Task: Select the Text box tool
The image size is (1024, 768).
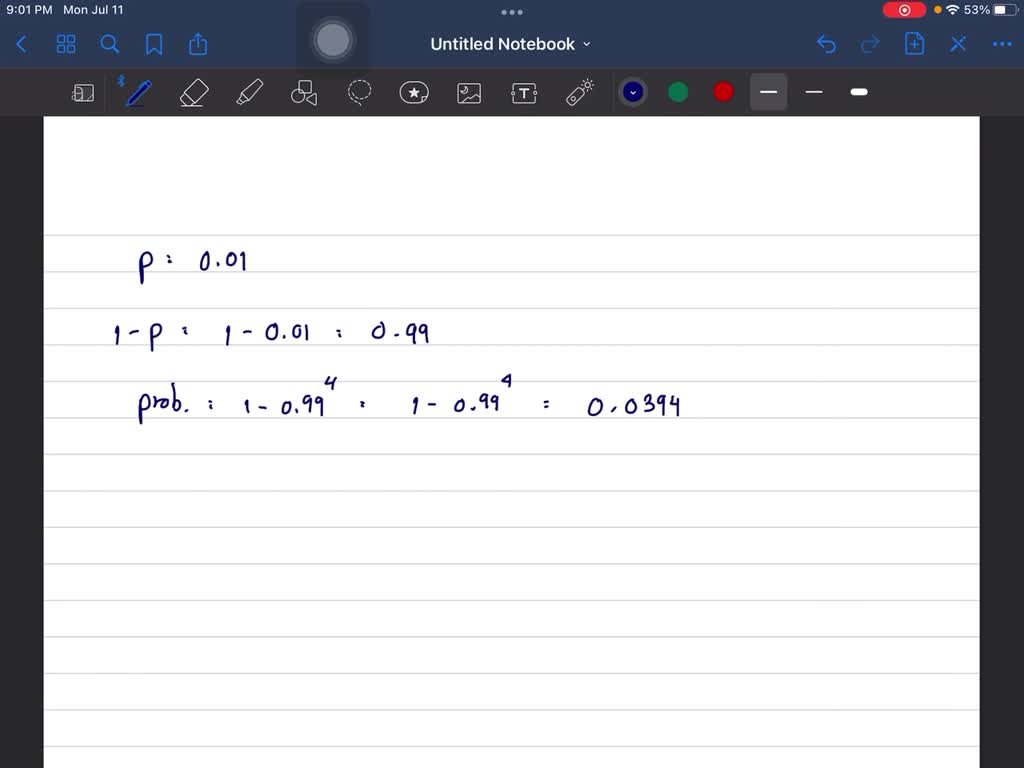Action: 524,93
